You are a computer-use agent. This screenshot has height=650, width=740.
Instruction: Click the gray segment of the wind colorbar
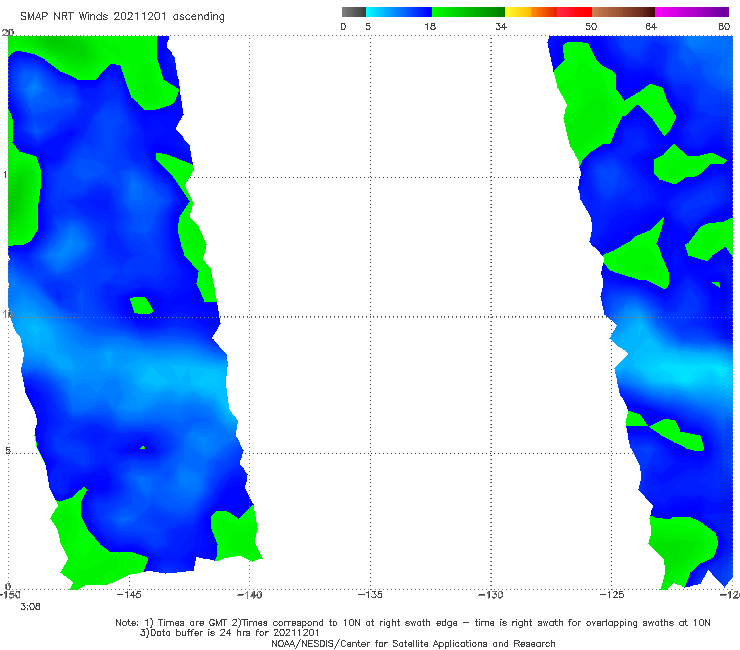[x=353, y=12]
